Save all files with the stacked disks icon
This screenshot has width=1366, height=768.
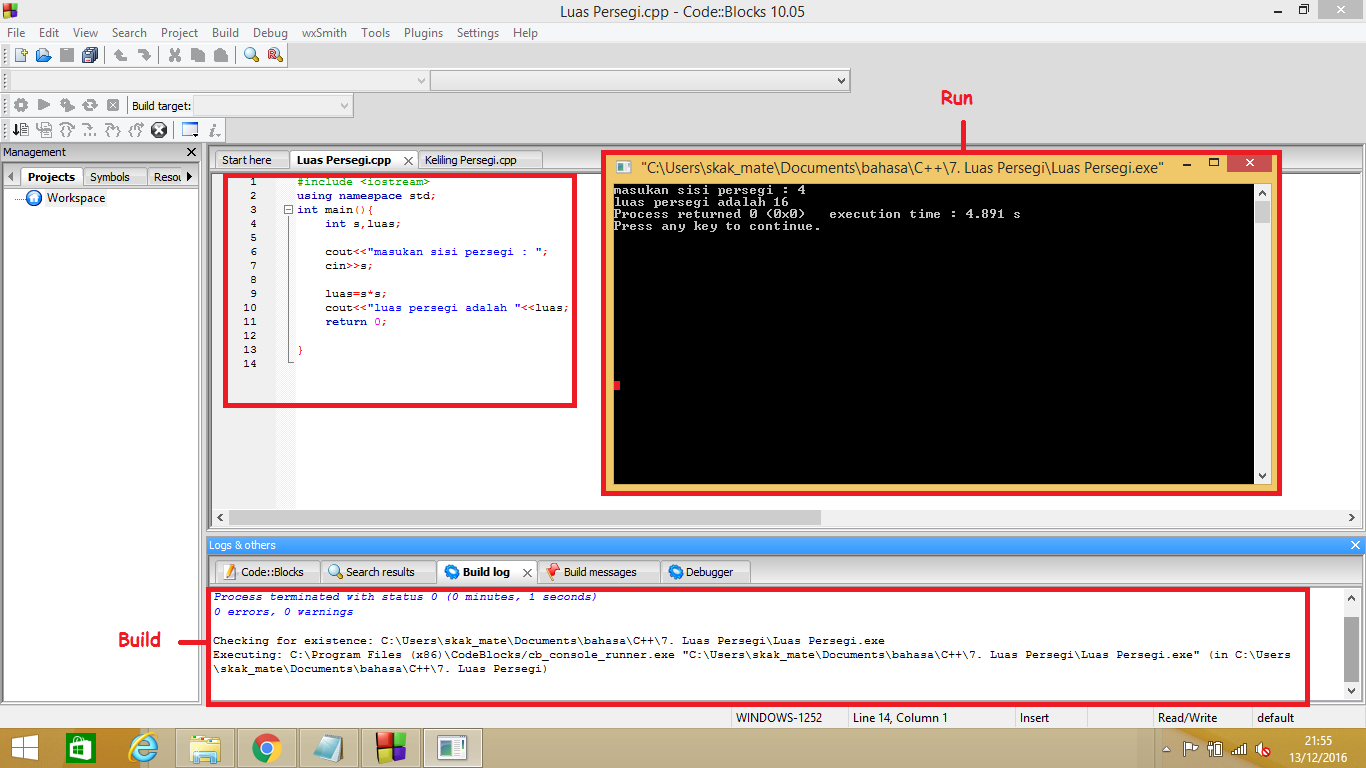(x=91, y=55)
